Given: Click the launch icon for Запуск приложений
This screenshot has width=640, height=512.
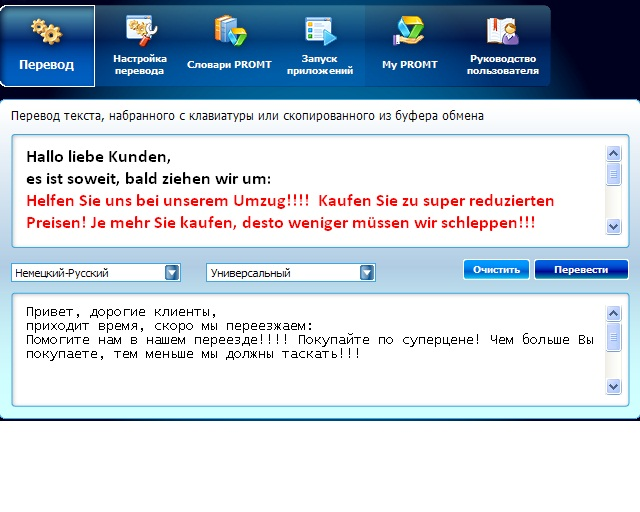Looking at the screenshot, I should [x=320, y=31].
